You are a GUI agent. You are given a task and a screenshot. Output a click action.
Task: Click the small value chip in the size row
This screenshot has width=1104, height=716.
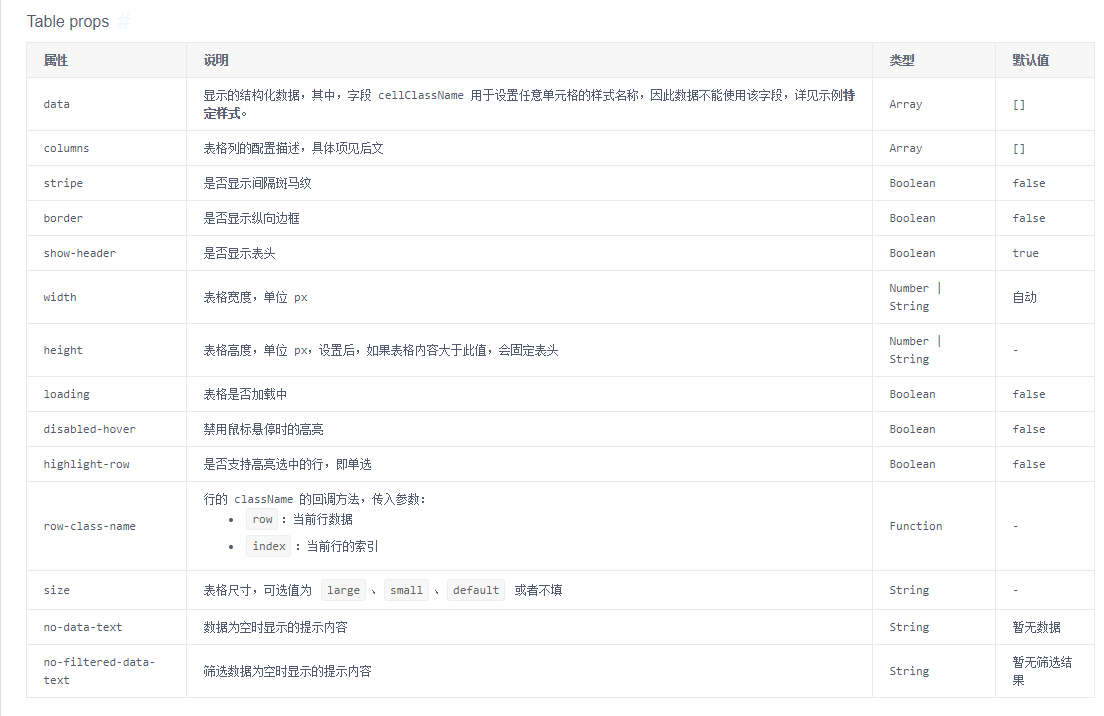406,590
